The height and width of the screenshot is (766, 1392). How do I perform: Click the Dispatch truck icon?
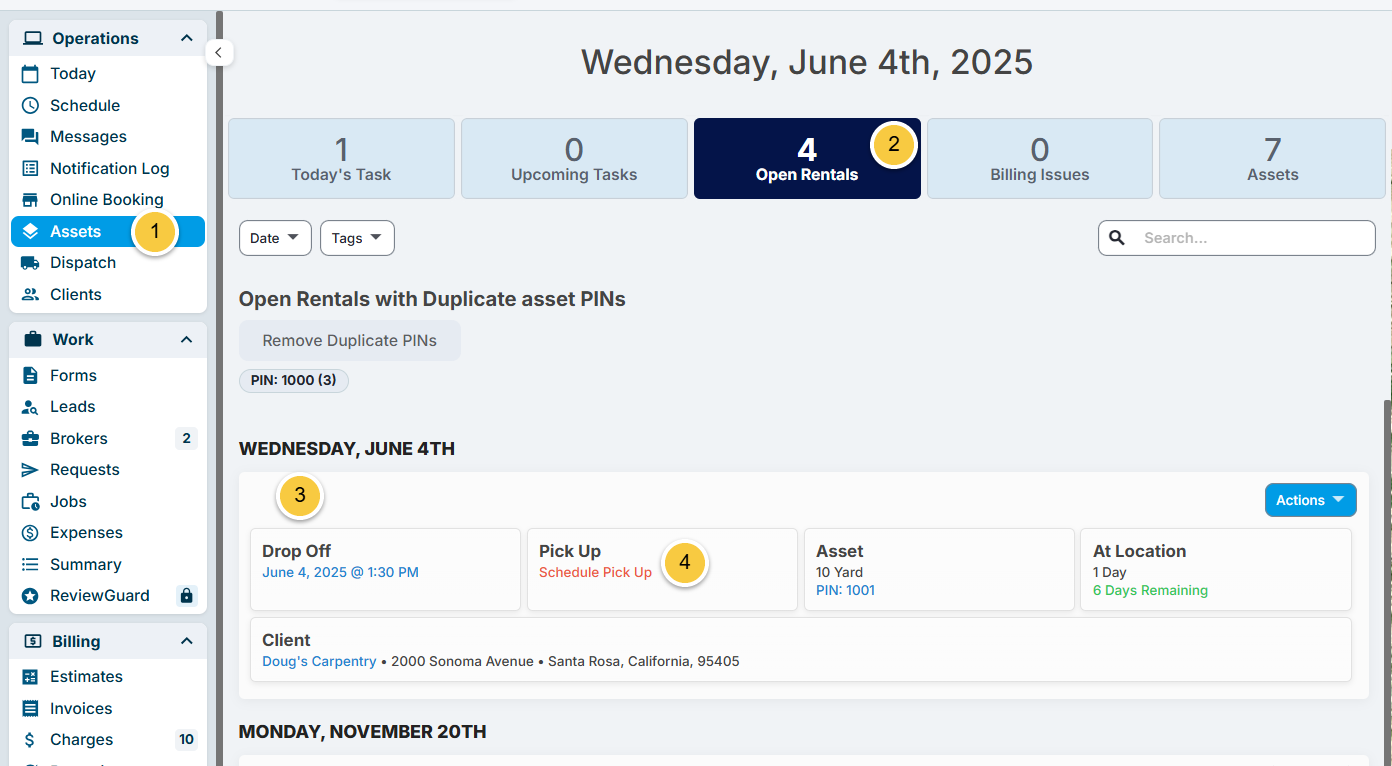tap(31, 263)
